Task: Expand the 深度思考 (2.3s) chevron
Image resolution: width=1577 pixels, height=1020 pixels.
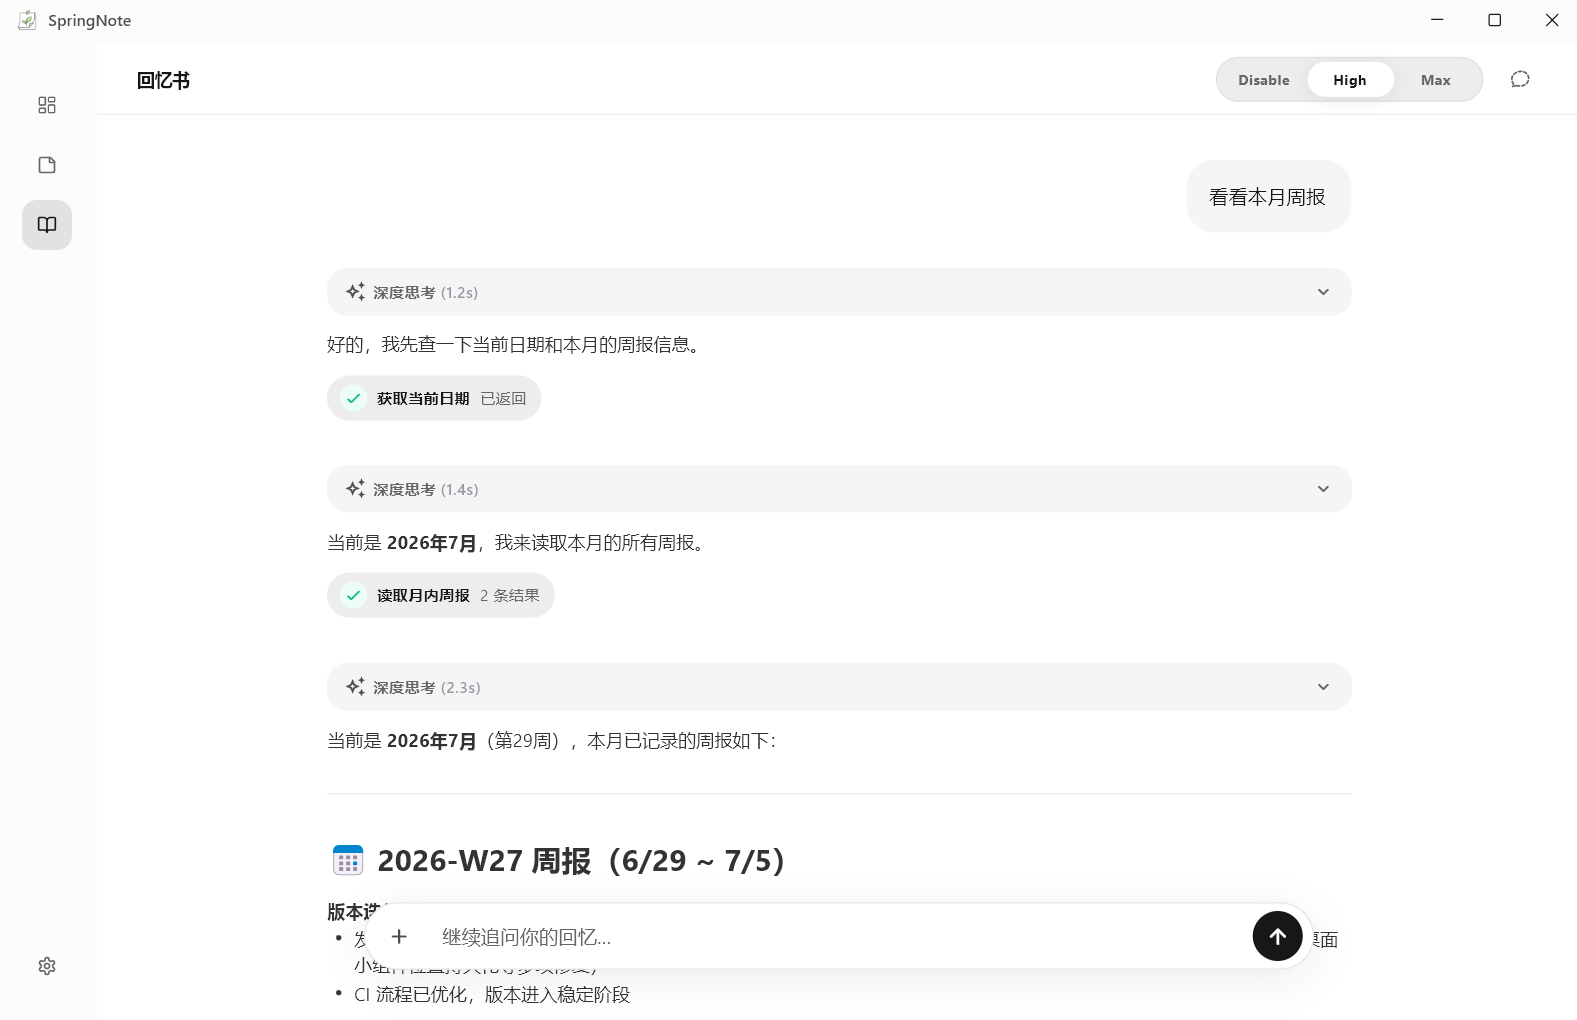Action: point(1323,687)
